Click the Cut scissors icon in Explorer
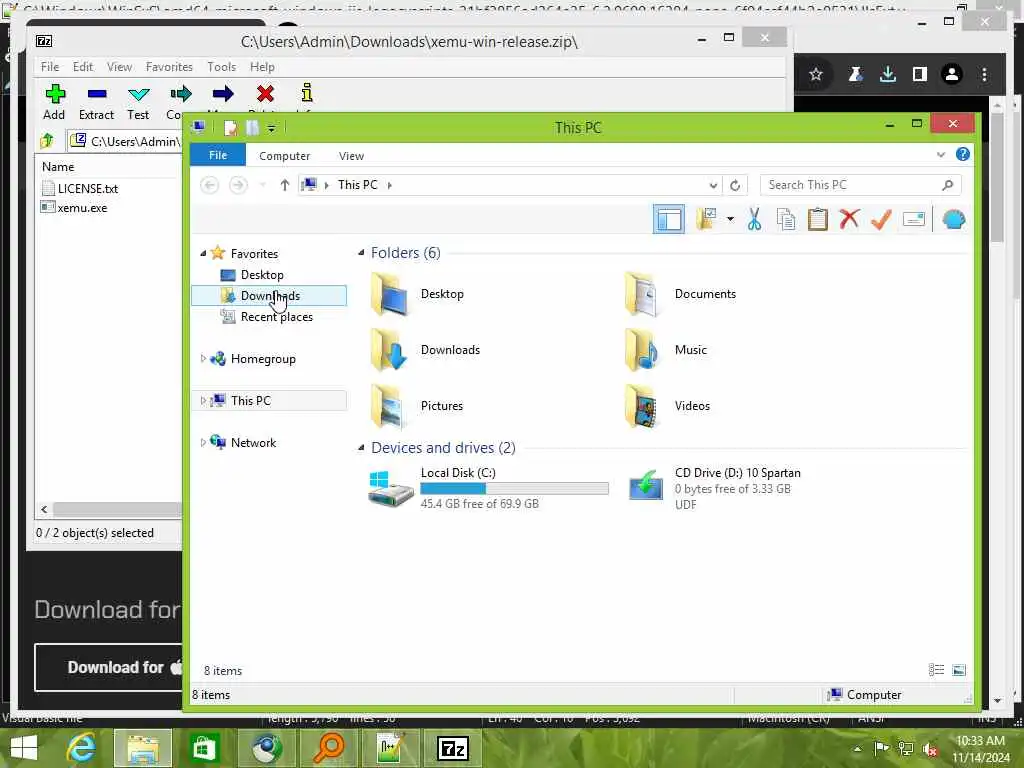1024x768 pixels. 754,219
